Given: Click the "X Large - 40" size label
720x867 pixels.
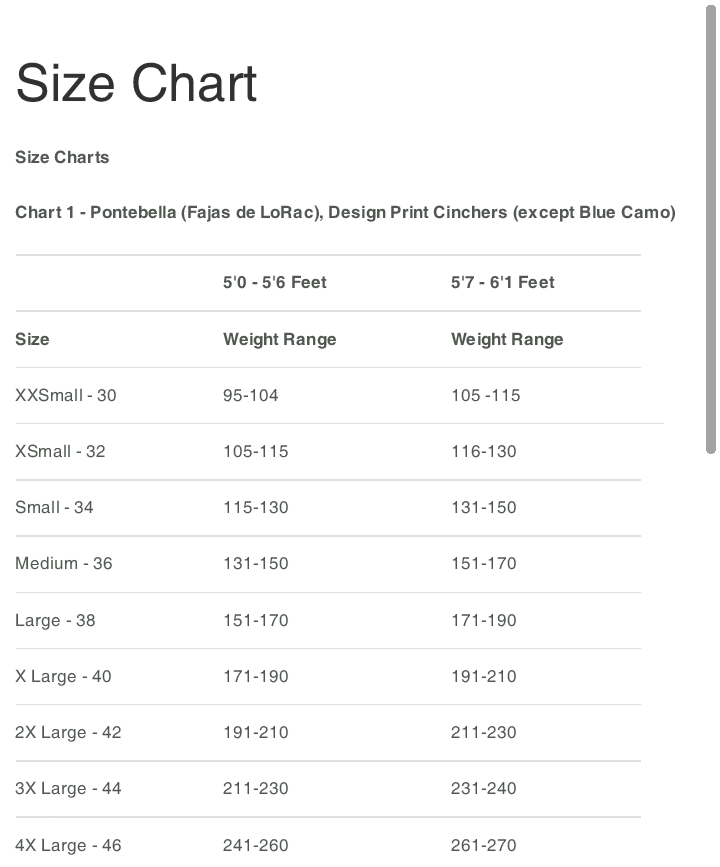Looking at the screenshot, I should [63, 676].
